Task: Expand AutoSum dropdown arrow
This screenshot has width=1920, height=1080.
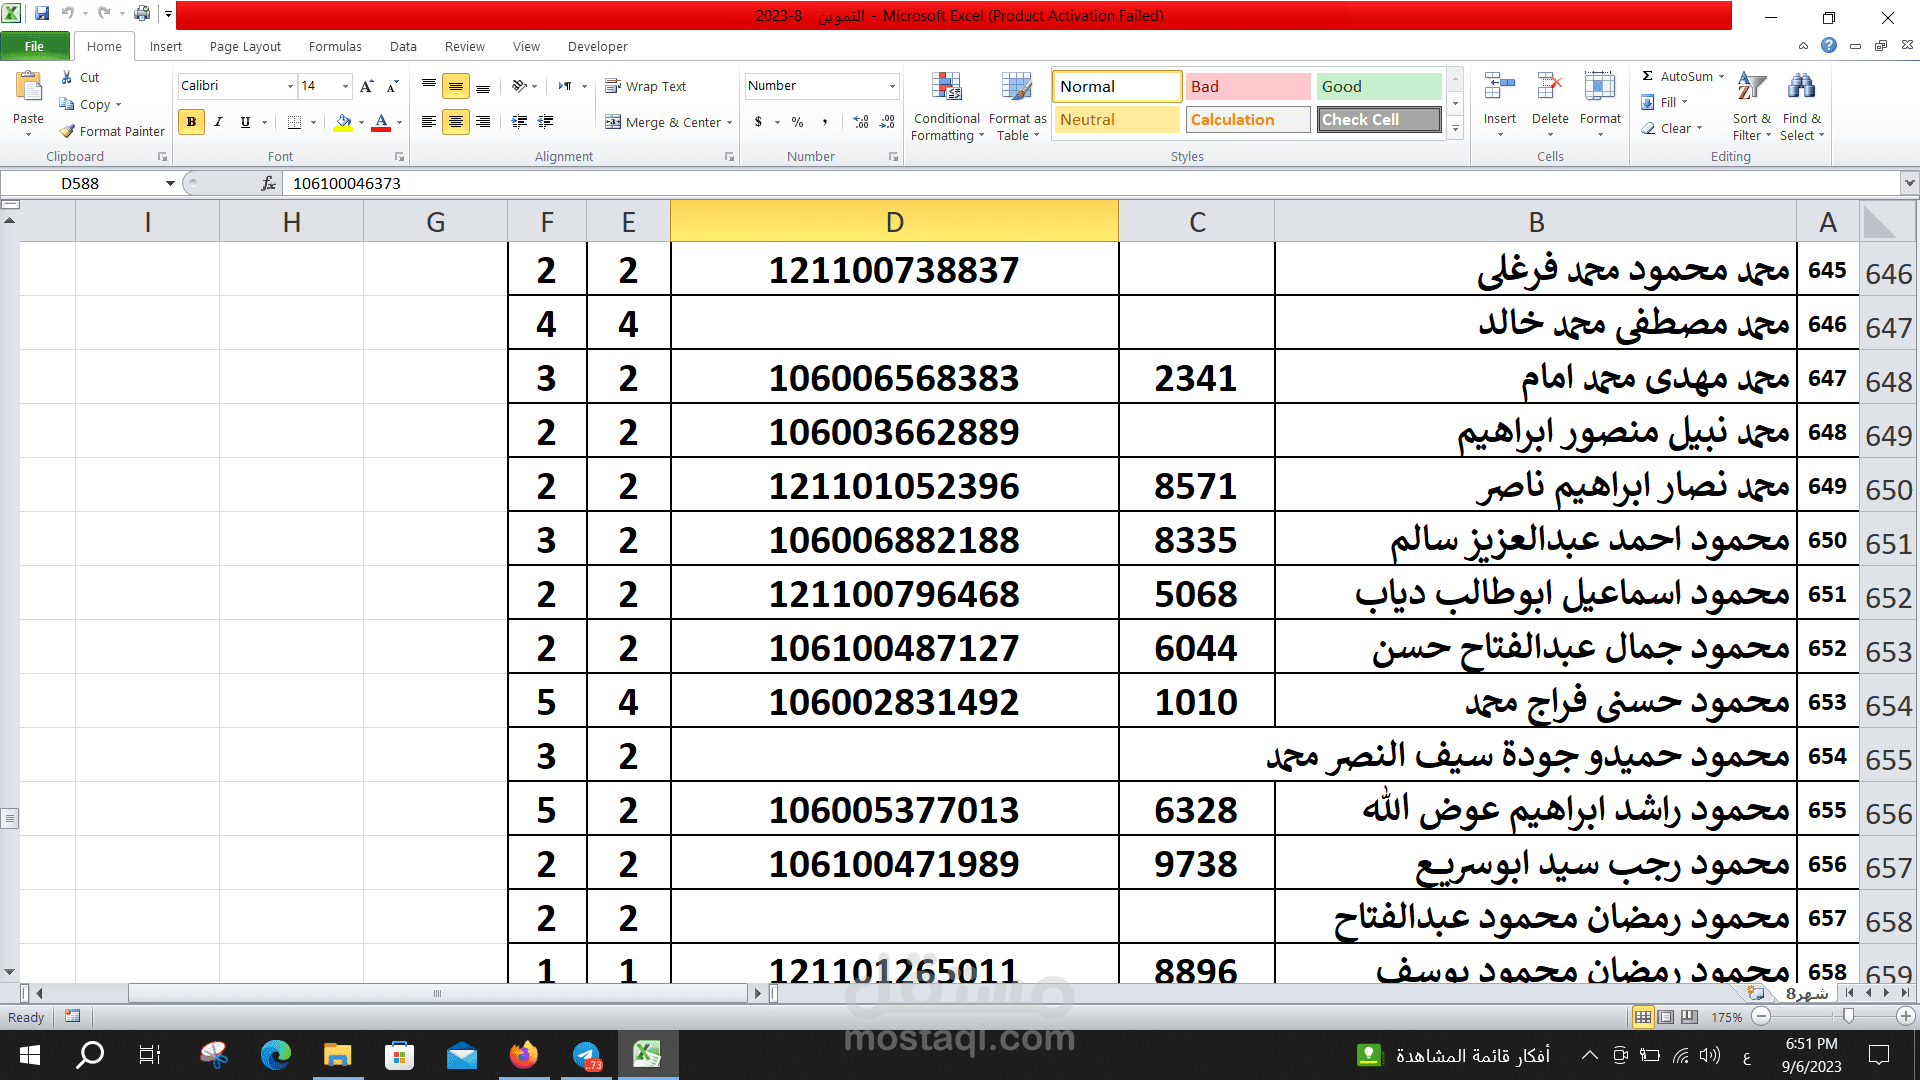Action: point(1721,76)
